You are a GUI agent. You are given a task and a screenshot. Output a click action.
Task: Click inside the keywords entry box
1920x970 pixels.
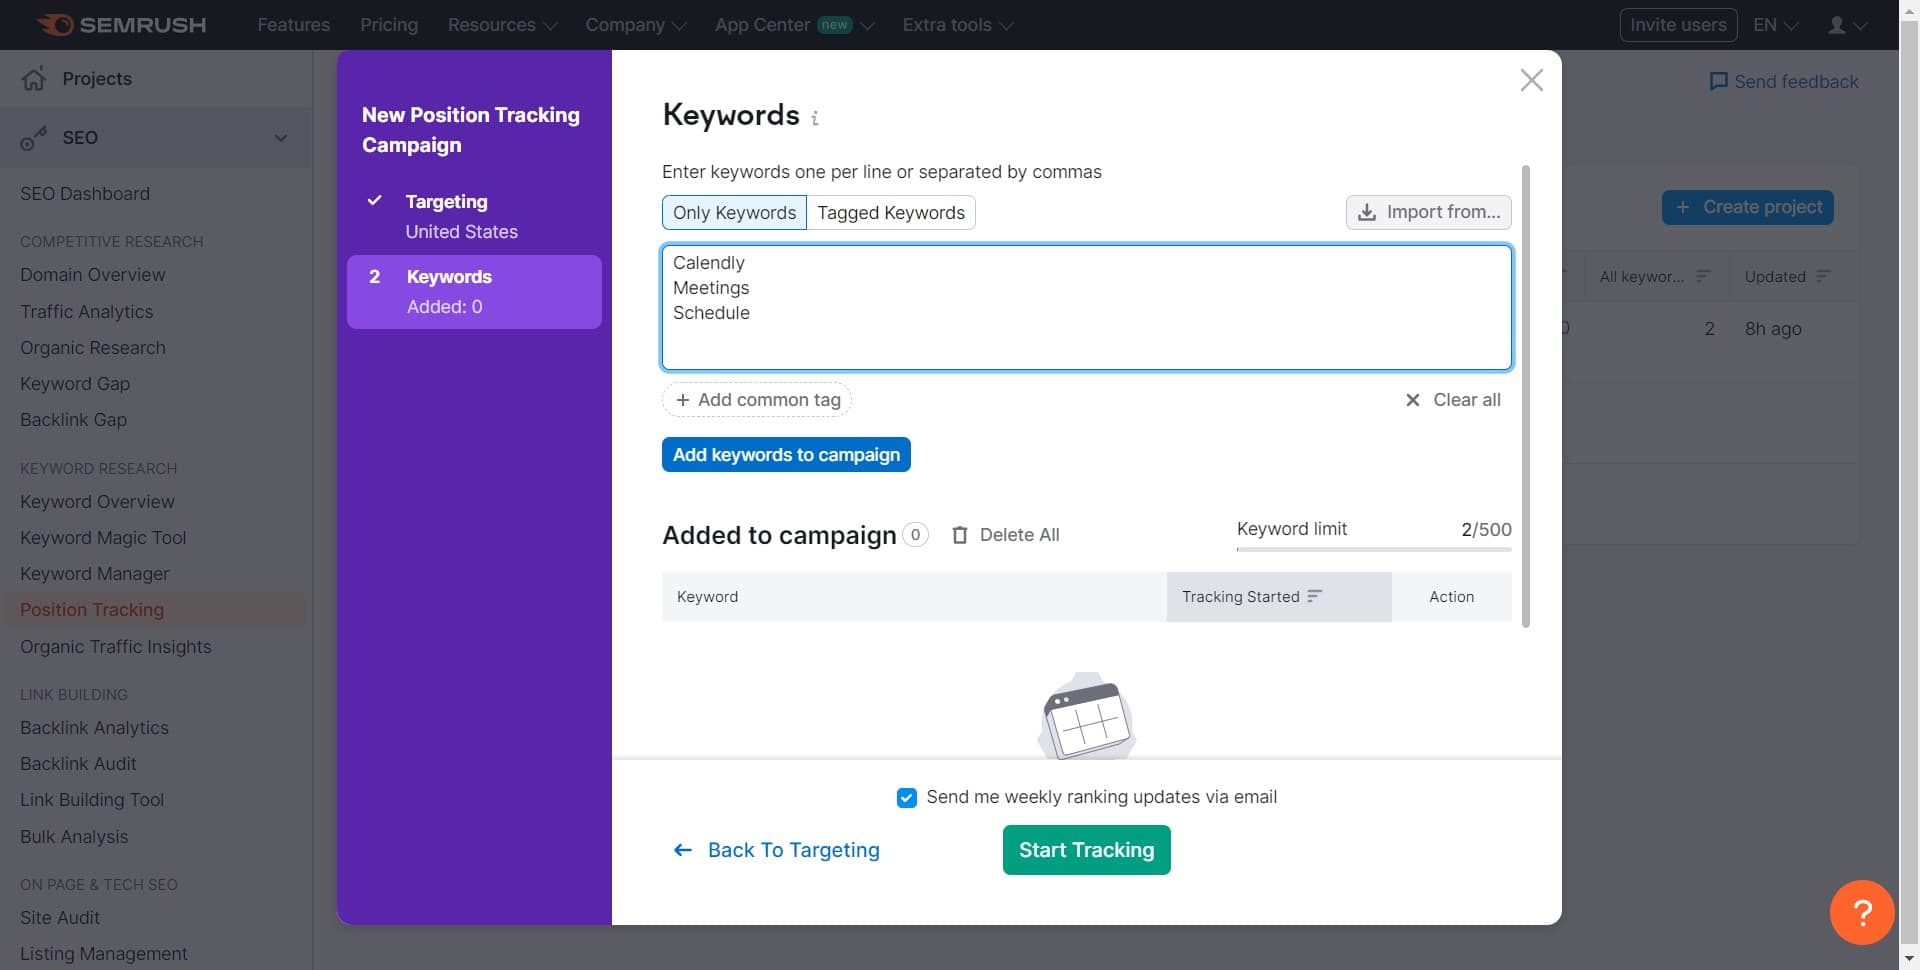(1085, 307)
